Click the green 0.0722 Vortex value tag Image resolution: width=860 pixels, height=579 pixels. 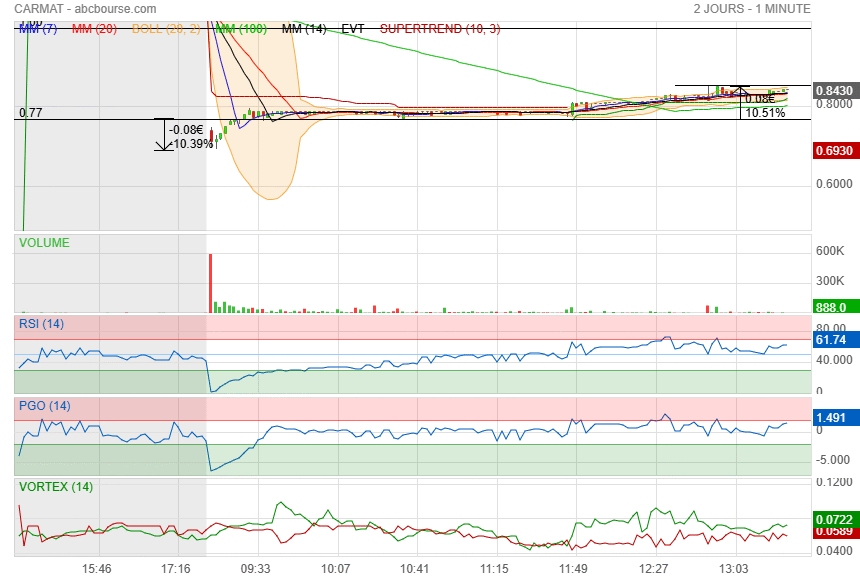pos(834,520)
